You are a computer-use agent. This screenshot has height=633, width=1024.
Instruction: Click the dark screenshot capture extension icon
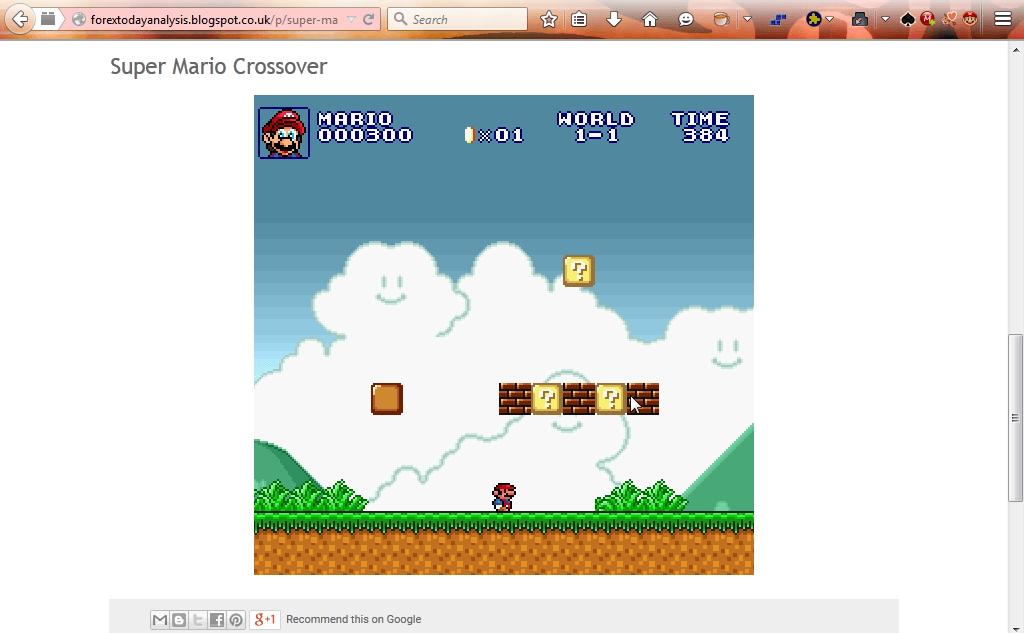[859, 20]
